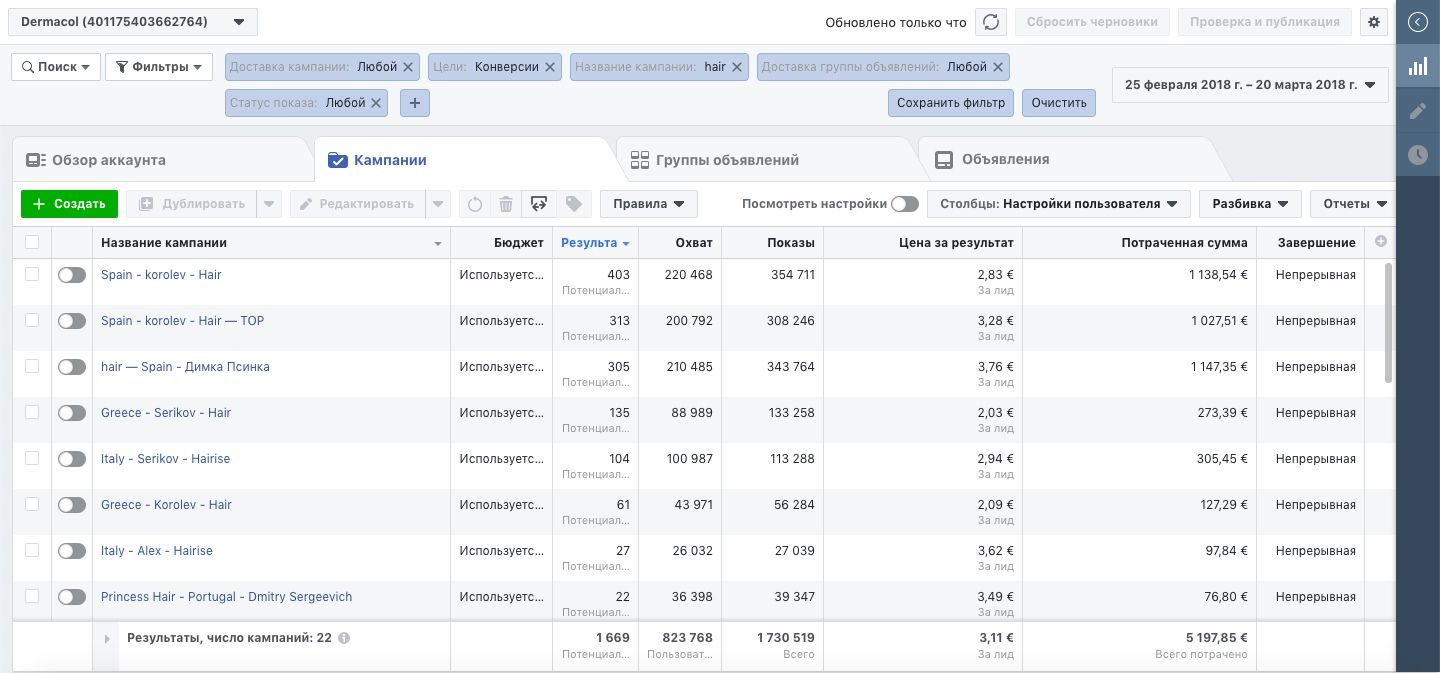Collapse the right sidebar with the arrow icon
Viewport: 1440px width, 673px height.
(1418, 22)
